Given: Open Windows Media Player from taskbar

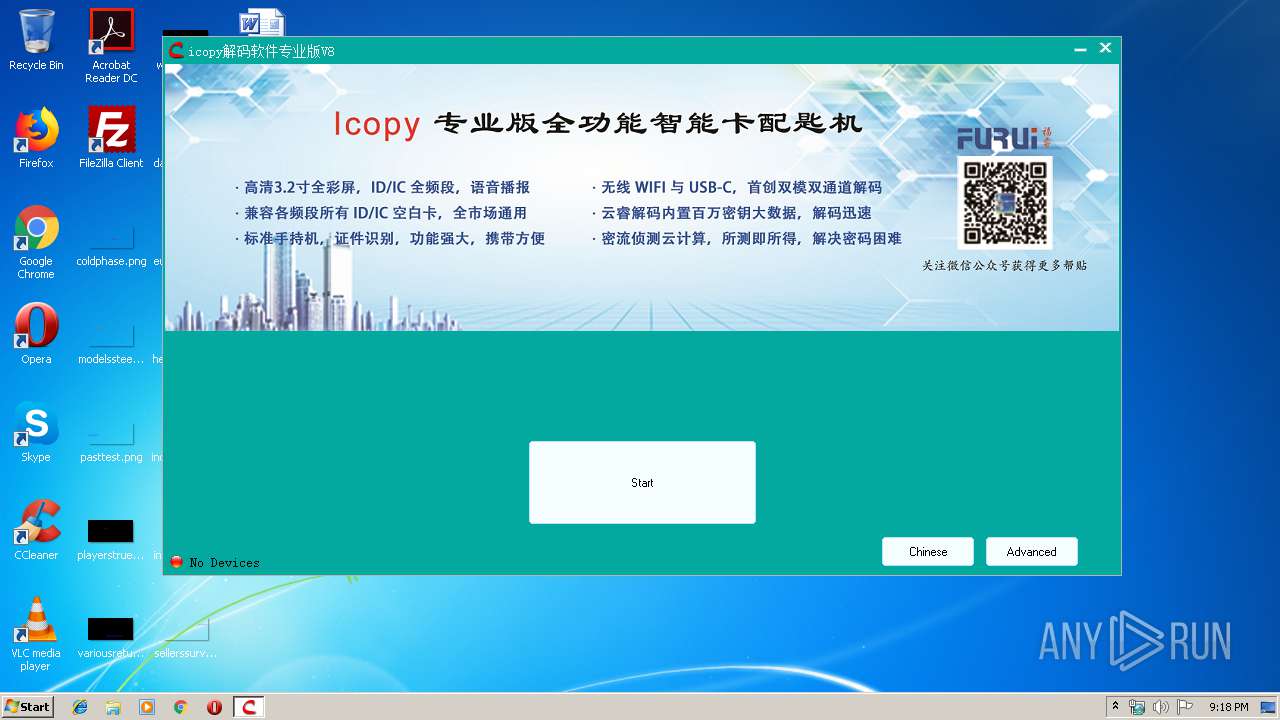Looking at the screenshot, I should [147, 707].
